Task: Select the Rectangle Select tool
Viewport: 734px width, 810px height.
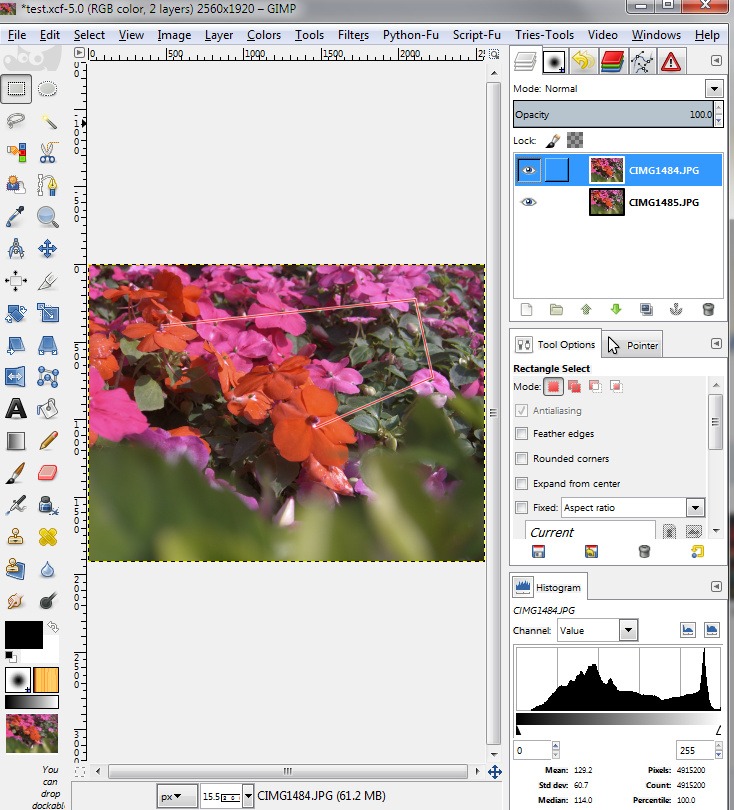Action: (x=16, y=89)
